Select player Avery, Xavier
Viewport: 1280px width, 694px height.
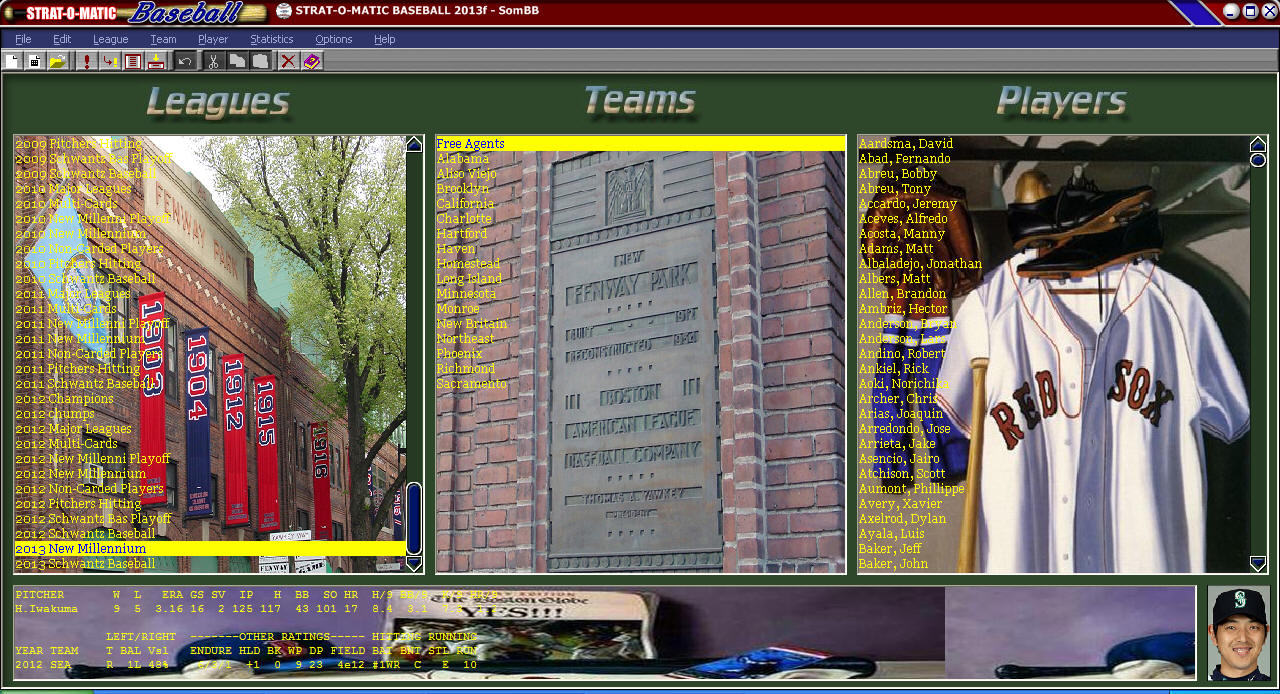click(x=900, y=504)
